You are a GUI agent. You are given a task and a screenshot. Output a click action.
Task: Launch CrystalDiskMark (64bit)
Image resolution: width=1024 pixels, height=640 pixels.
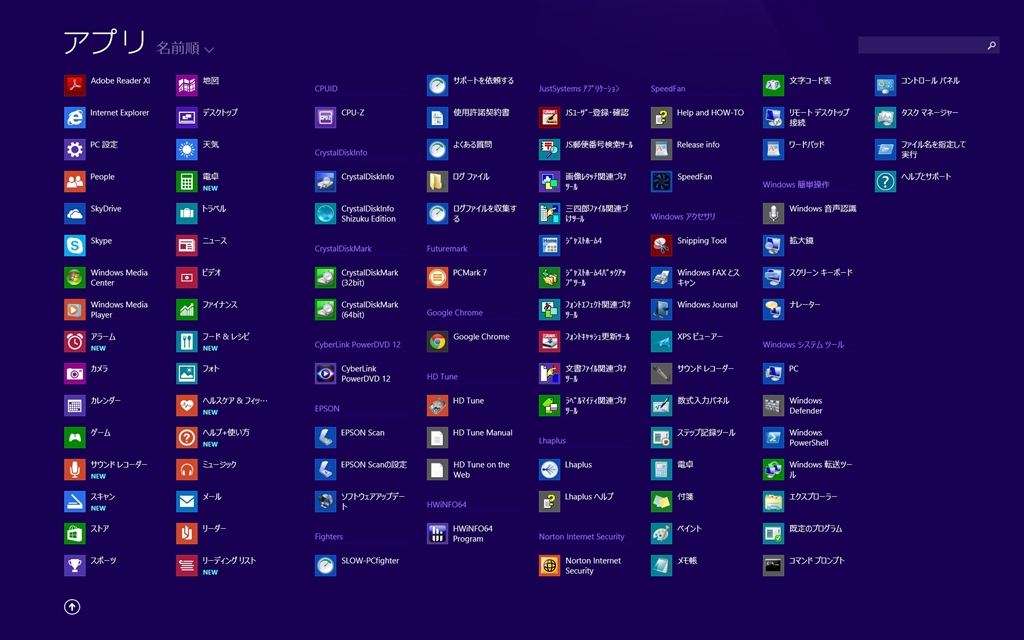click(x=357, y=310)
